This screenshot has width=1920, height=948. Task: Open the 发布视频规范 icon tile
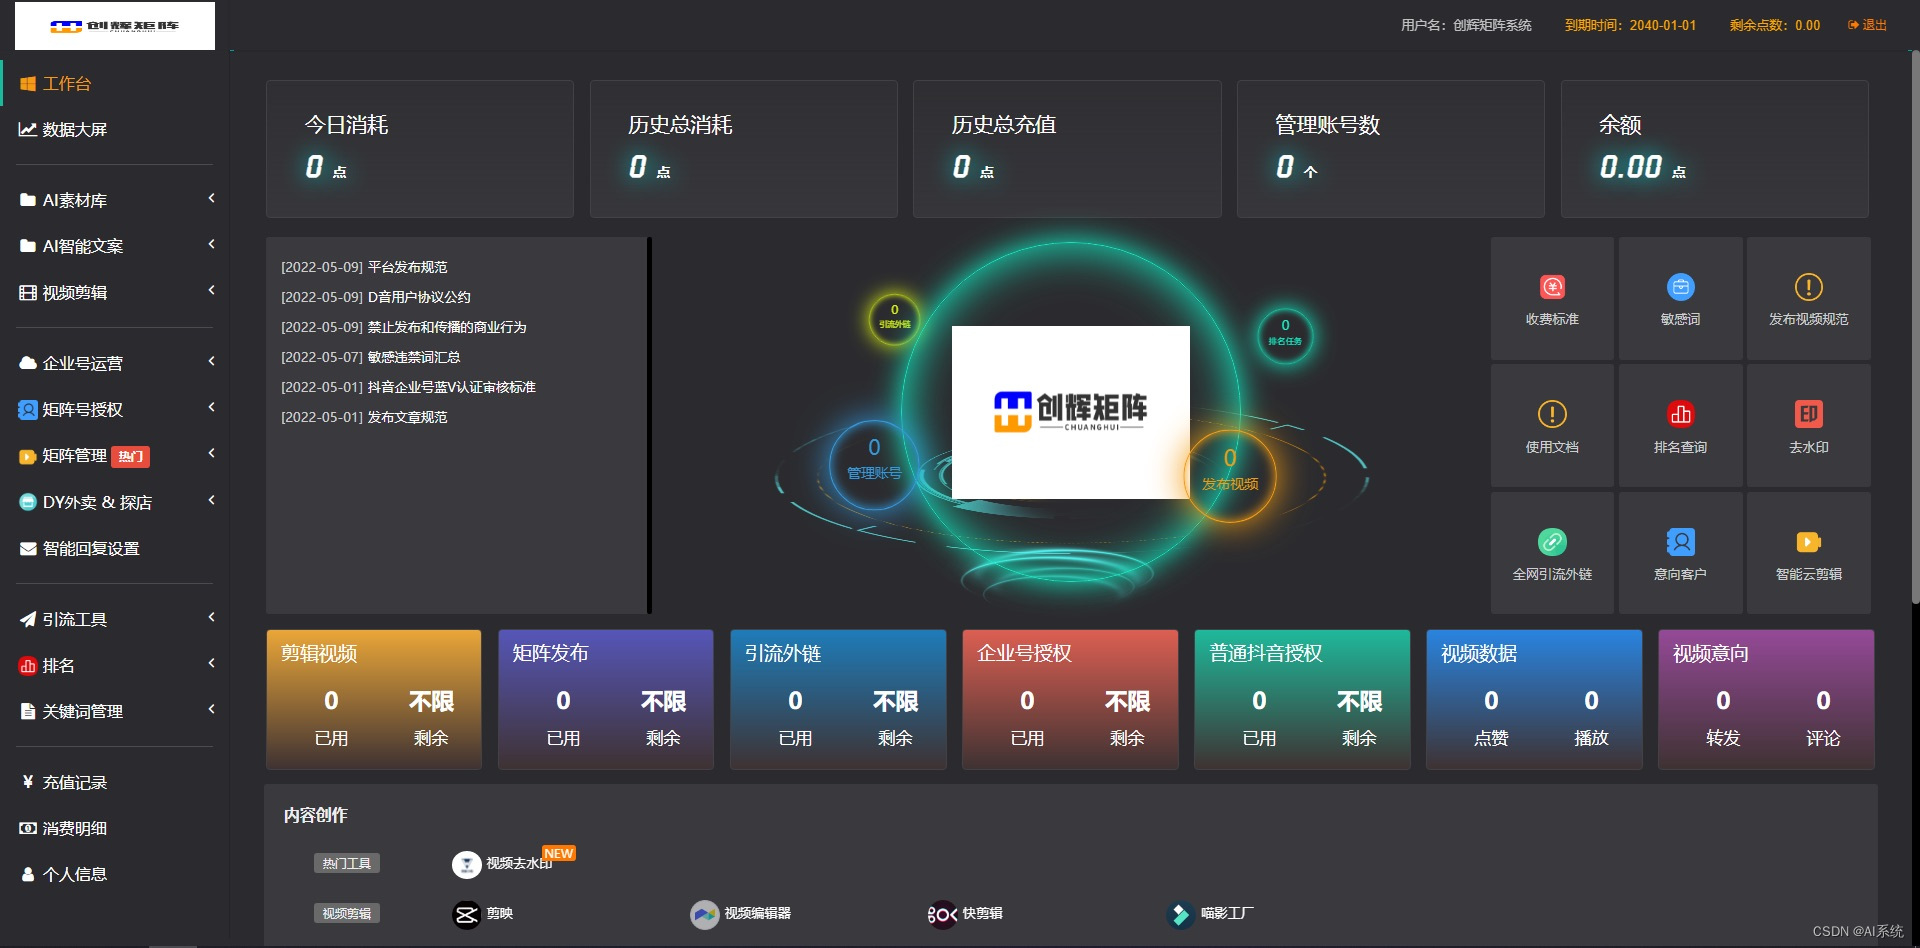pos(1808,287)
